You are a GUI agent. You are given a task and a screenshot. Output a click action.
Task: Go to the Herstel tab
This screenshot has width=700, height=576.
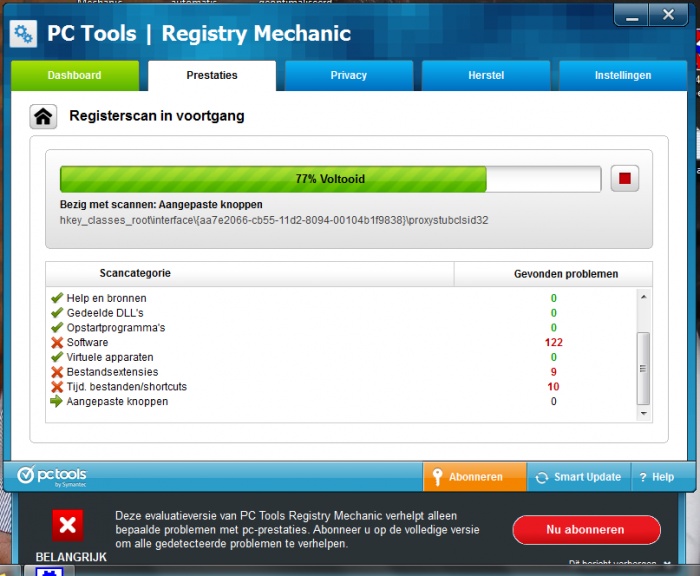click(x=486, y=75)
